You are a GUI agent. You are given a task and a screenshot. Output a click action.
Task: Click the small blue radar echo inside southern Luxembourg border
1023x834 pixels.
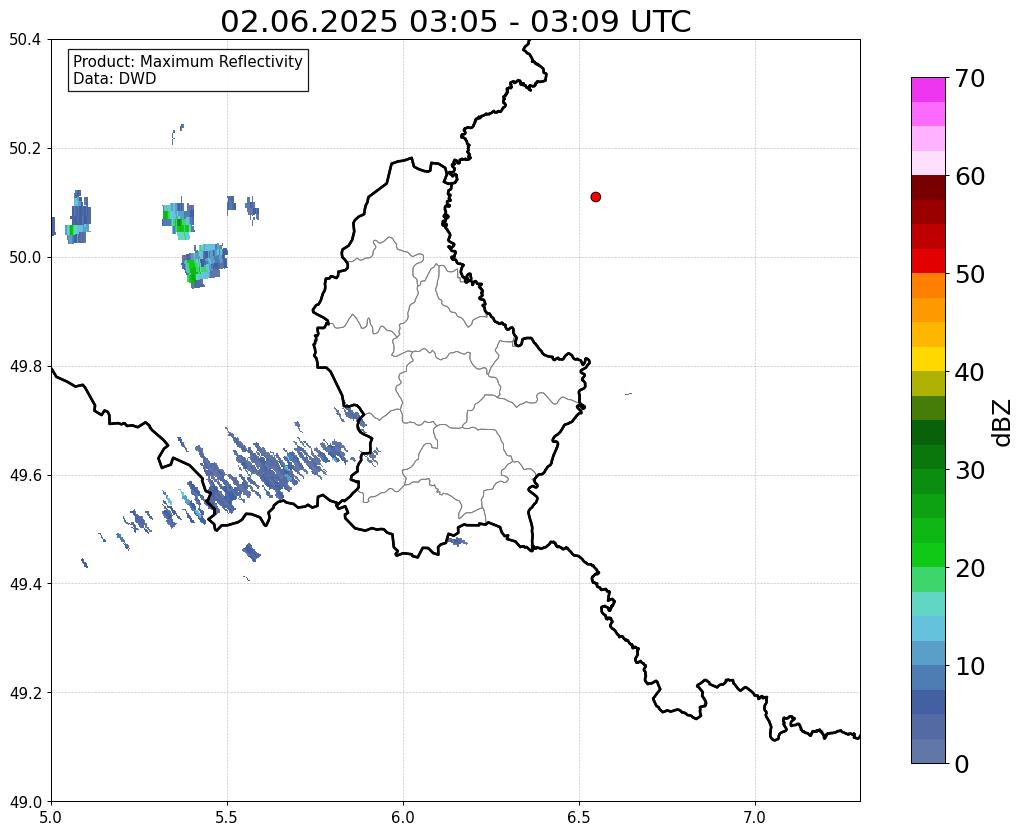tap(457, 541)
